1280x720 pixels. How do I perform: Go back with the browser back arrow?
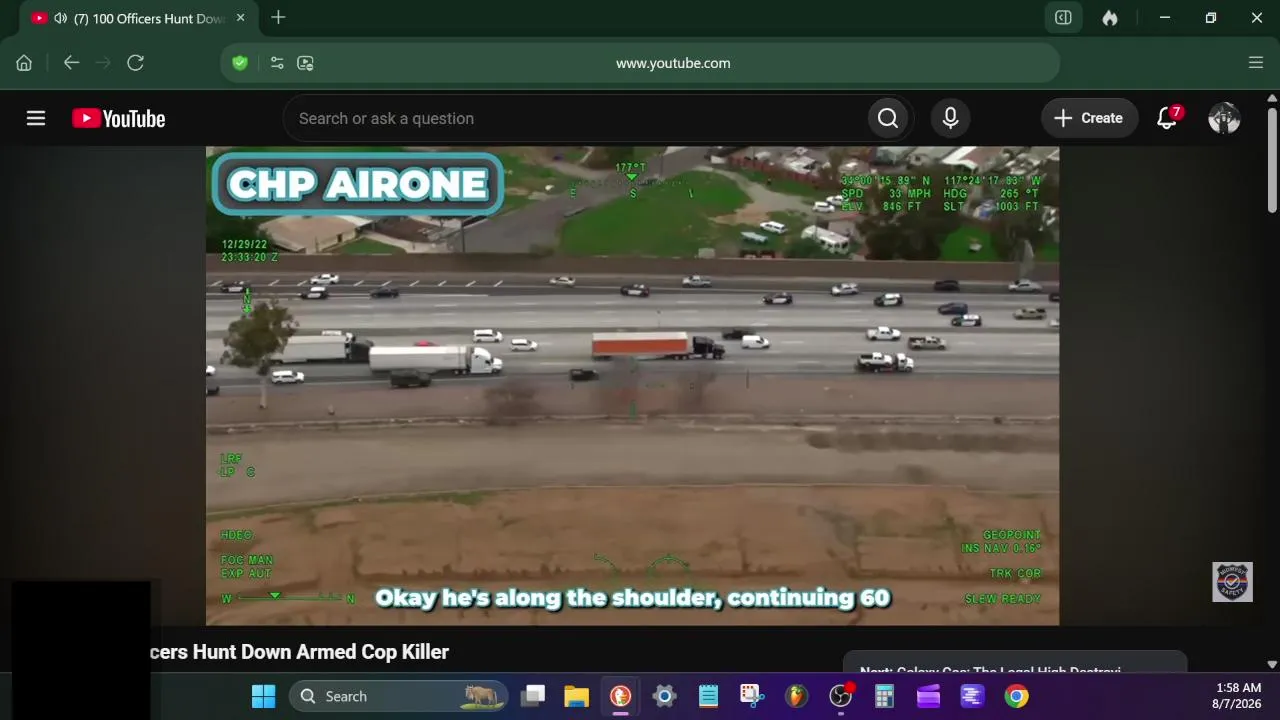pos(71,63)
